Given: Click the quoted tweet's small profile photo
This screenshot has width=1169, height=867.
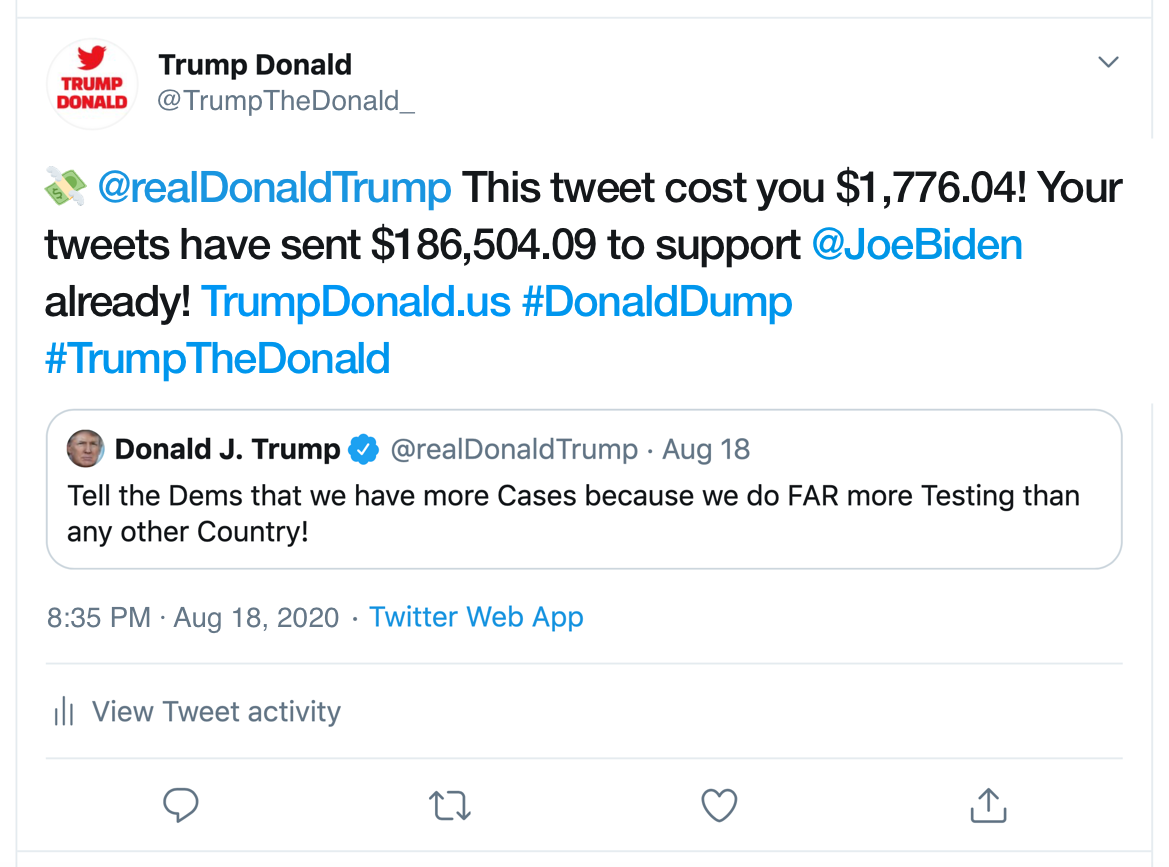Looking at the screenshot, I should tap(85, 449).
